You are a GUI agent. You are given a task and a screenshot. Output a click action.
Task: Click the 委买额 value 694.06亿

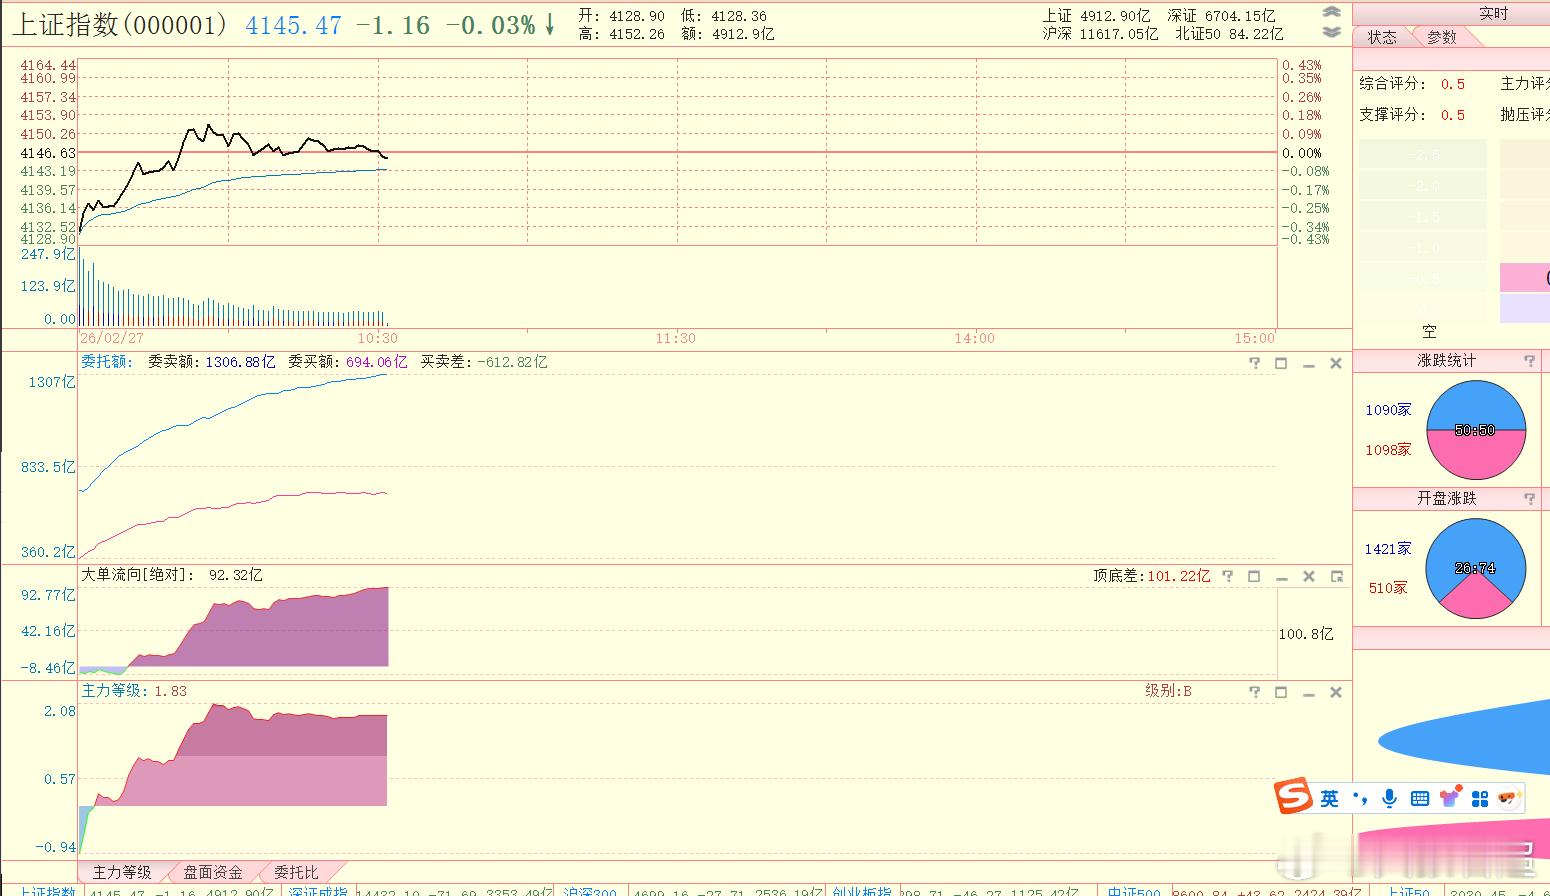376,362
